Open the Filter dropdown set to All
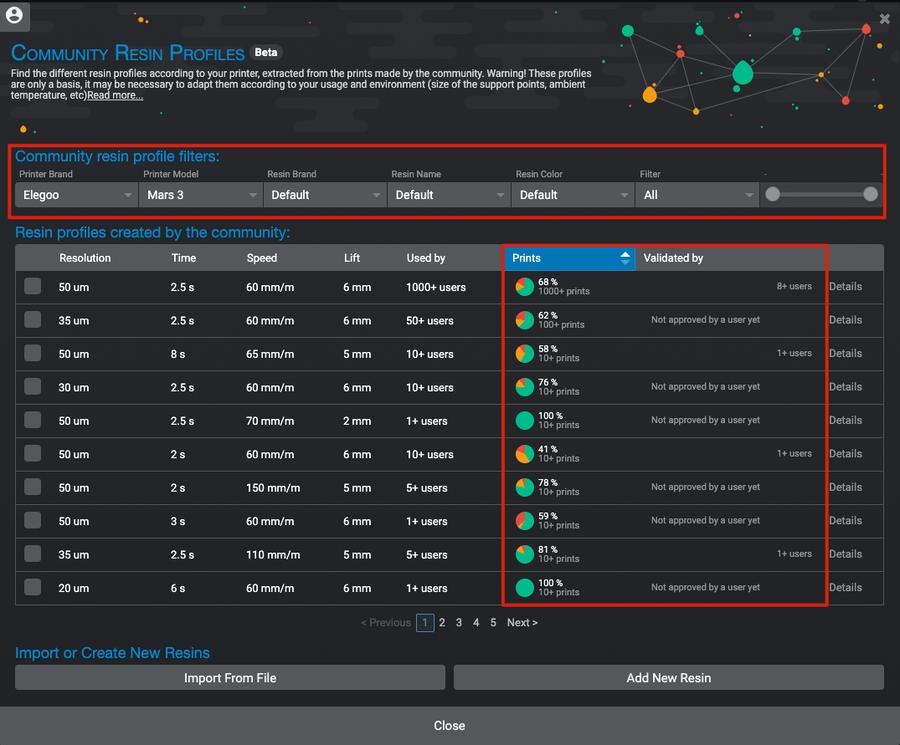 (x=696, y=195)
